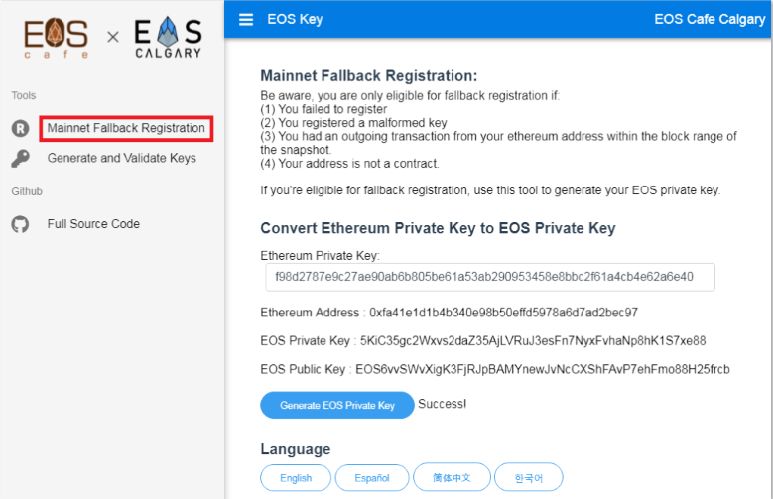Switch language to 简体中文
The height and width of the screenshot is (499, 773).
tap(453, 478)
